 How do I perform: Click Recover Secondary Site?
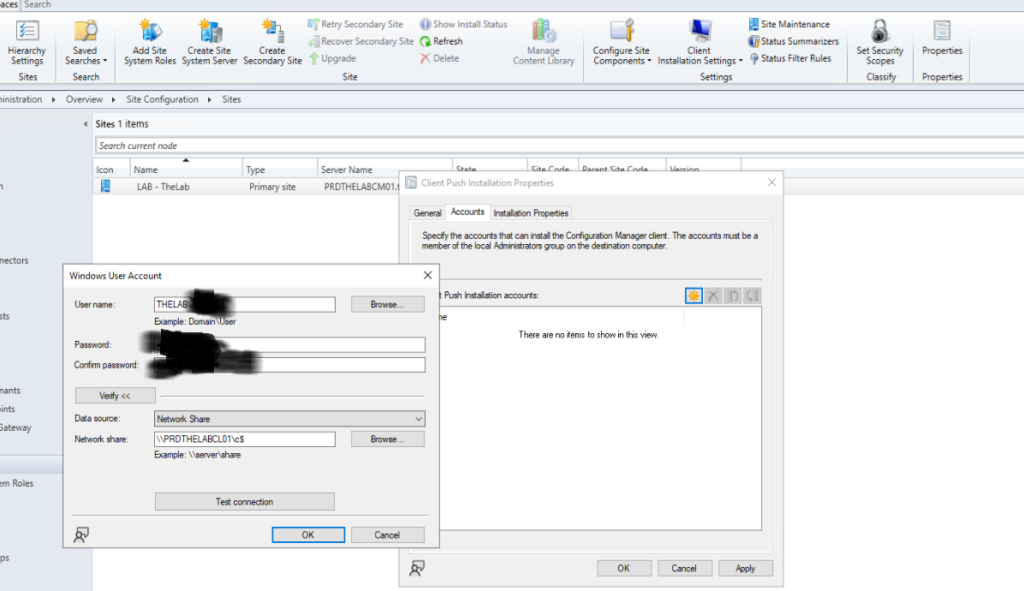360,41
